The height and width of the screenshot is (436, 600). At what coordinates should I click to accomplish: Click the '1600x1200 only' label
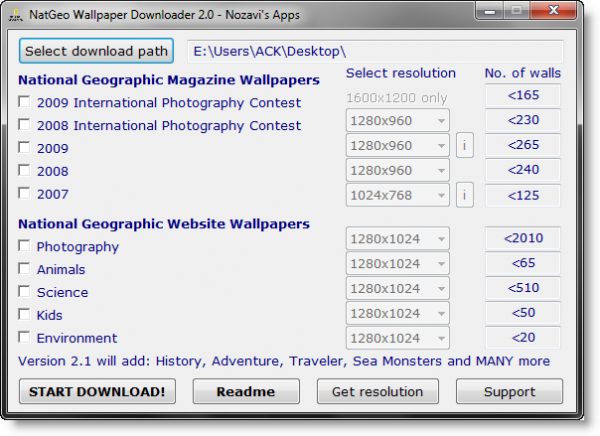[x=397, y=98]
